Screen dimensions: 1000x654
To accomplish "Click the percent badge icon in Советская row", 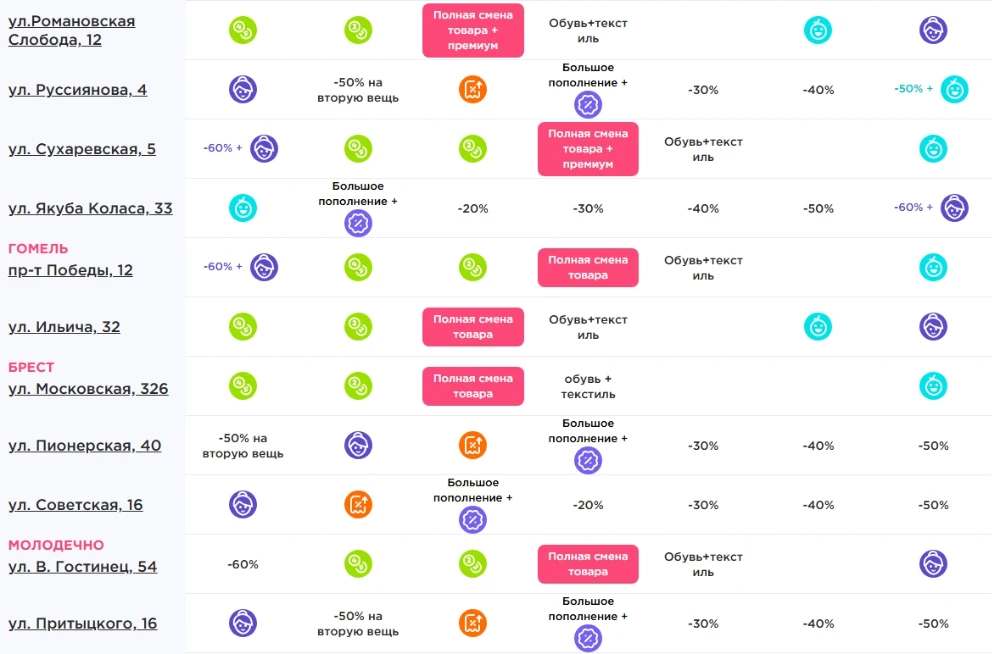I will coord(473,520).
